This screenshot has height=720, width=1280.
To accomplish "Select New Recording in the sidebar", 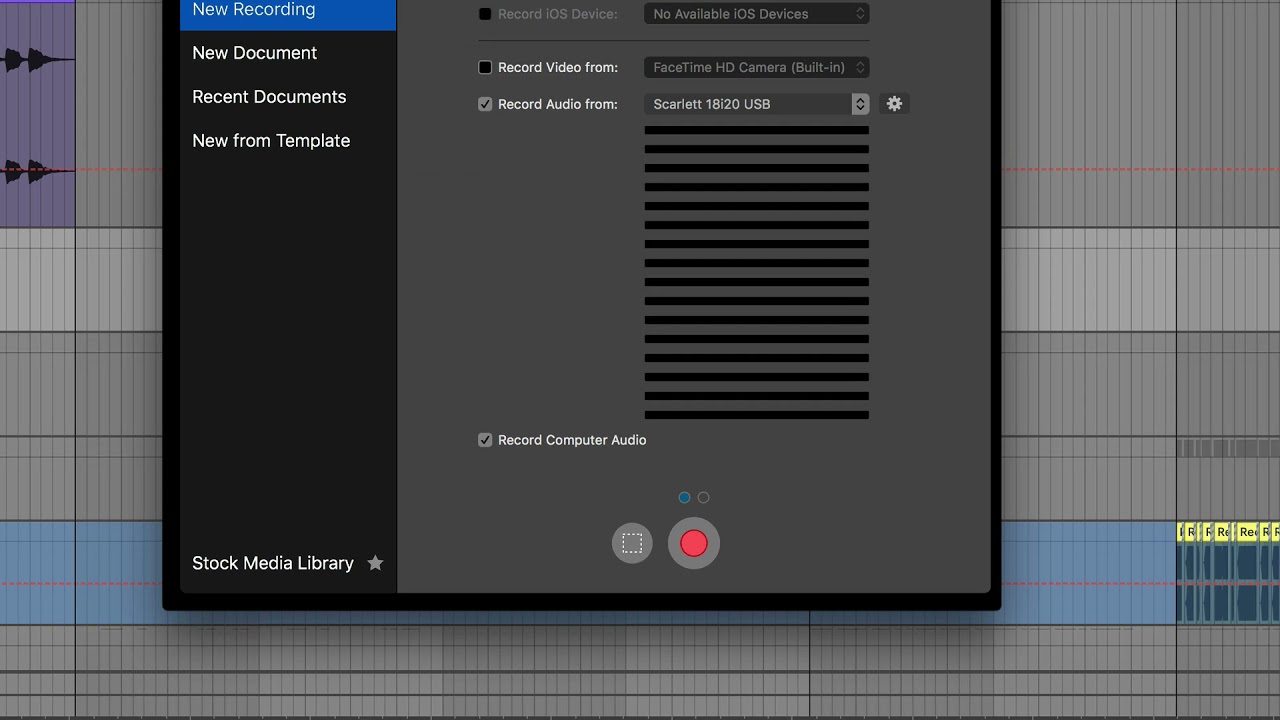I will coord(288,11).
